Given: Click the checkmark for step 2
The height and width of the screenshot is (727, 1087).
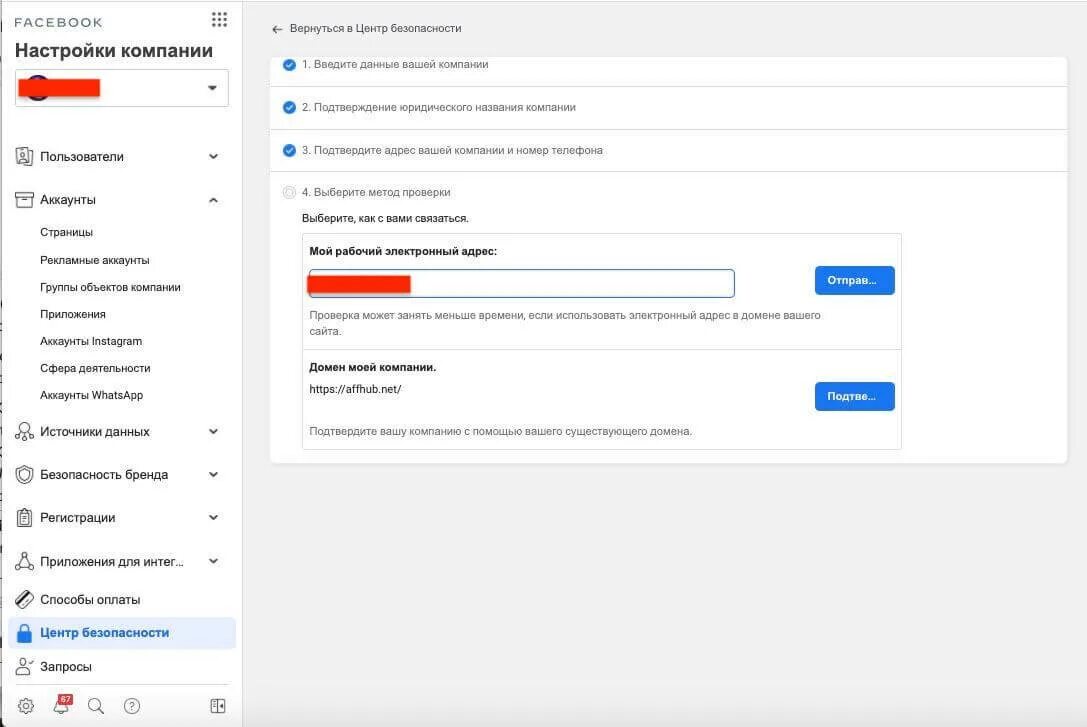Looking at the screenshot, I should pos(289,107).
